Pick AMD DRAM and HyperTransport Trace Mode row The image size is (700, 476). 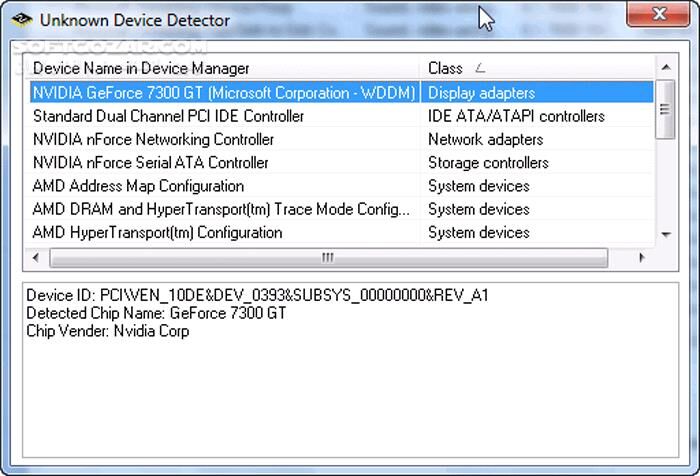(x=221, y=209)
